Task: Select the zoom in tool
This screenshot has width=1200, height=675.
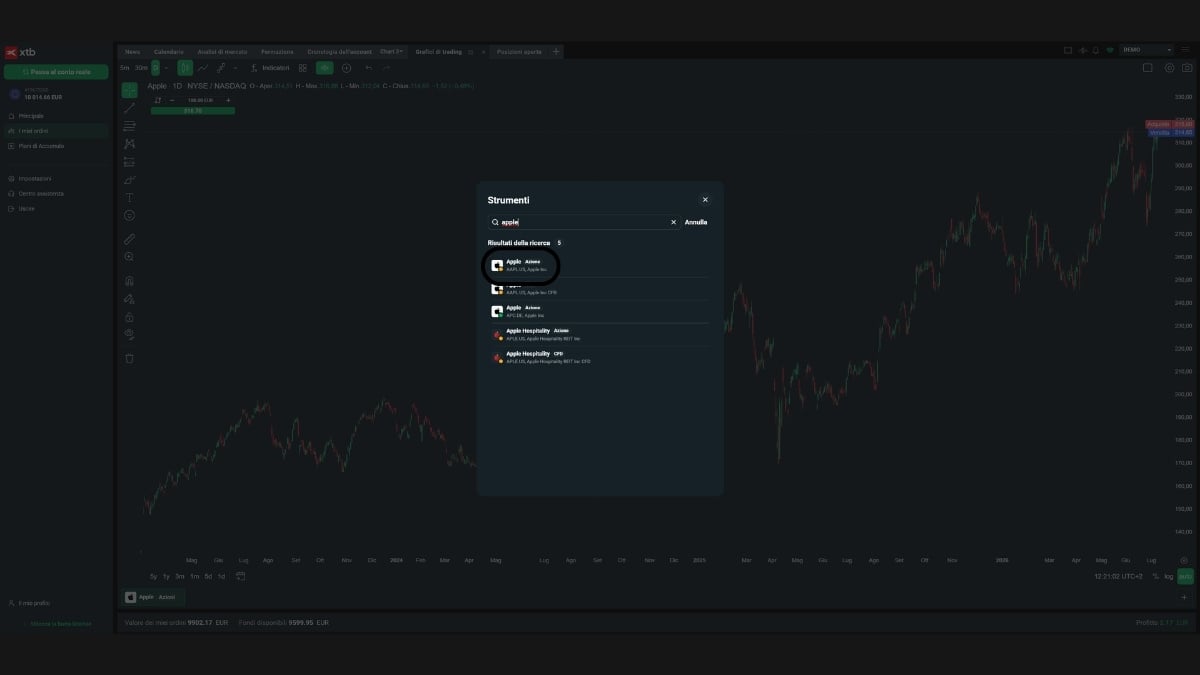Action: pos(129,257)
